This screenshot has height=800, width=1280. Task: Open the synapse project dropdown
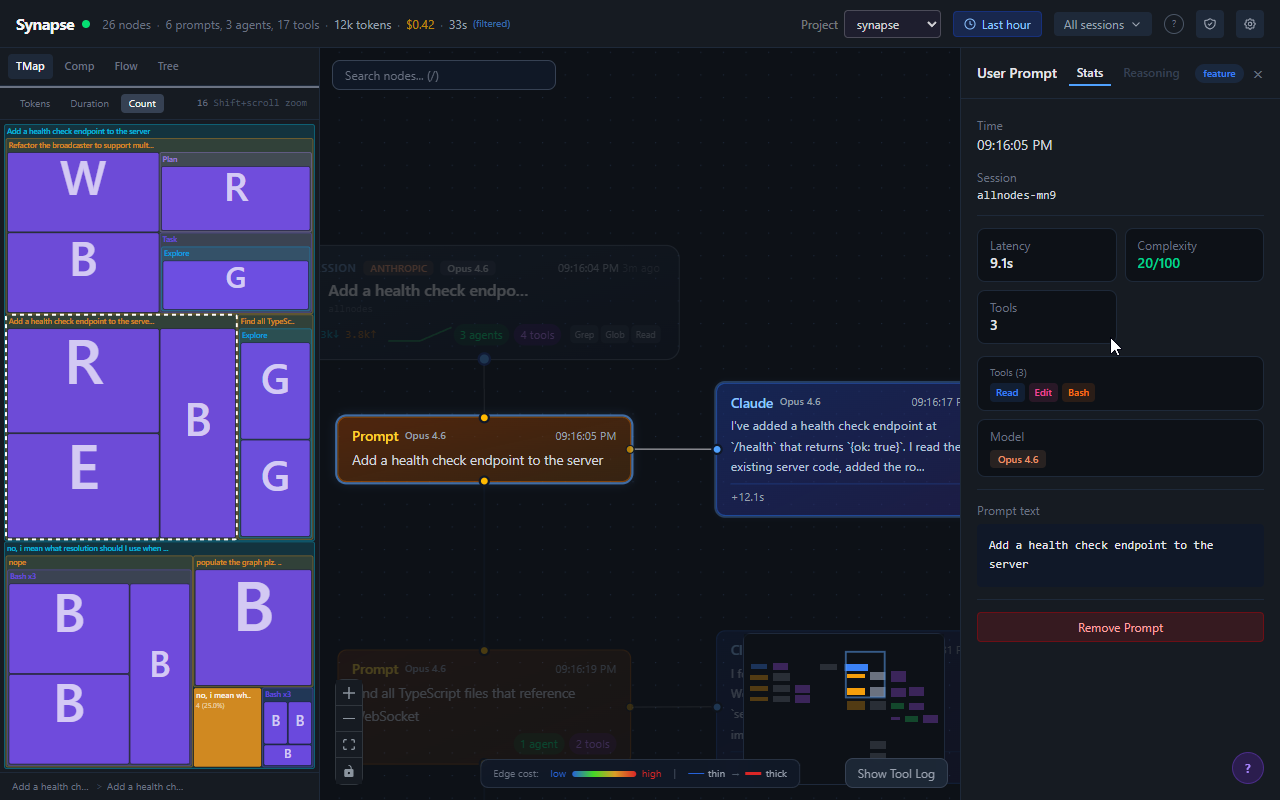pos(892,24)
